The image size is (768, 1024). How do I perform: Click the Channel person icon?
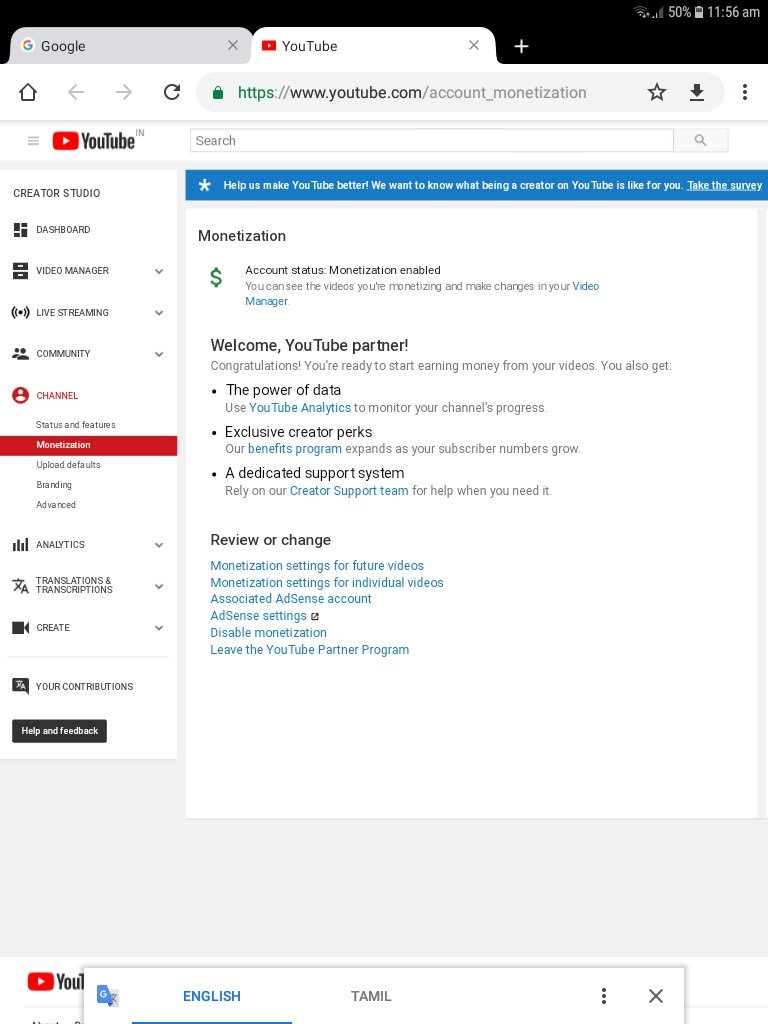[20, 395]
